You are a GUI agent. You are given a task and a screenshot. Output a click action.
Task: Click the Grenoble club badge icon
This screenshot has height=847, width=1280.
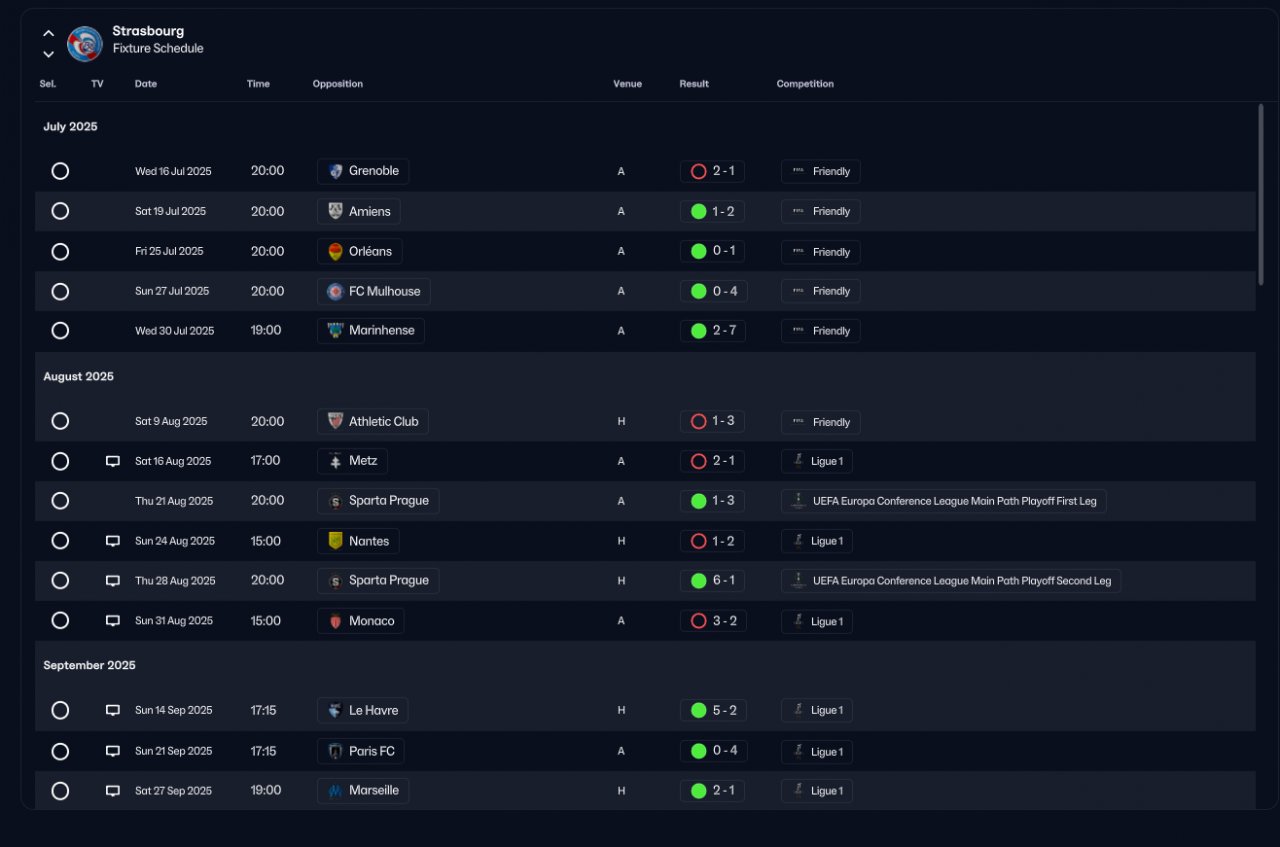[x=335, y=171]
